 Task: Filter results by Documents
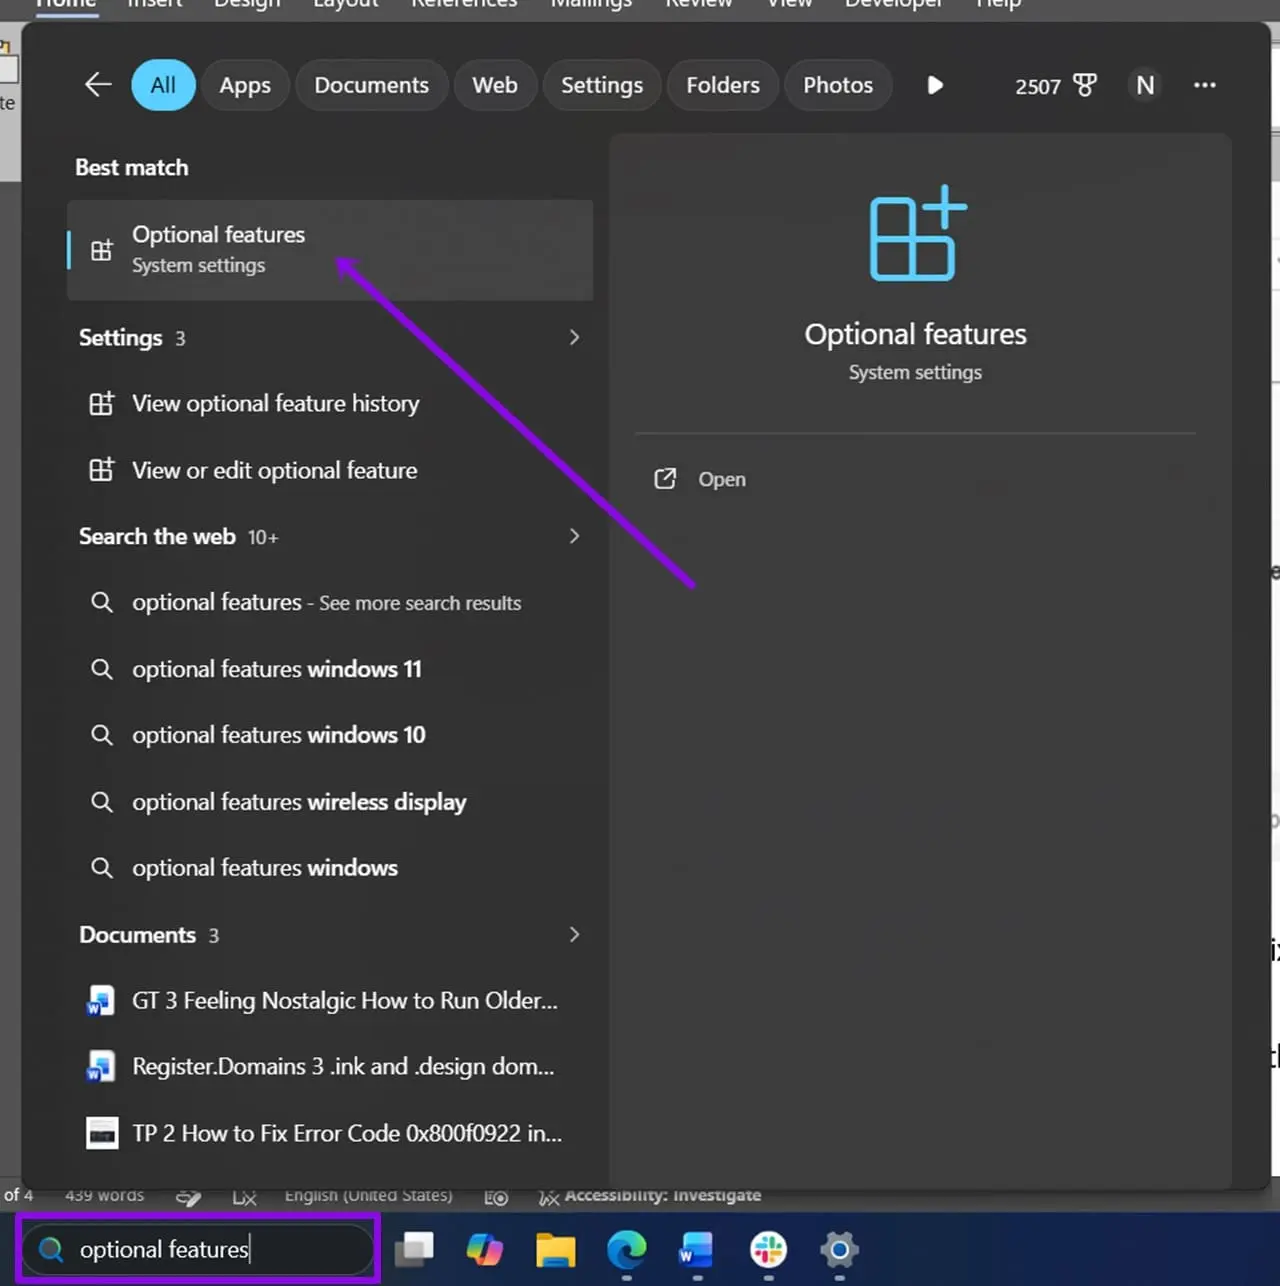click(x=372, y=85)
